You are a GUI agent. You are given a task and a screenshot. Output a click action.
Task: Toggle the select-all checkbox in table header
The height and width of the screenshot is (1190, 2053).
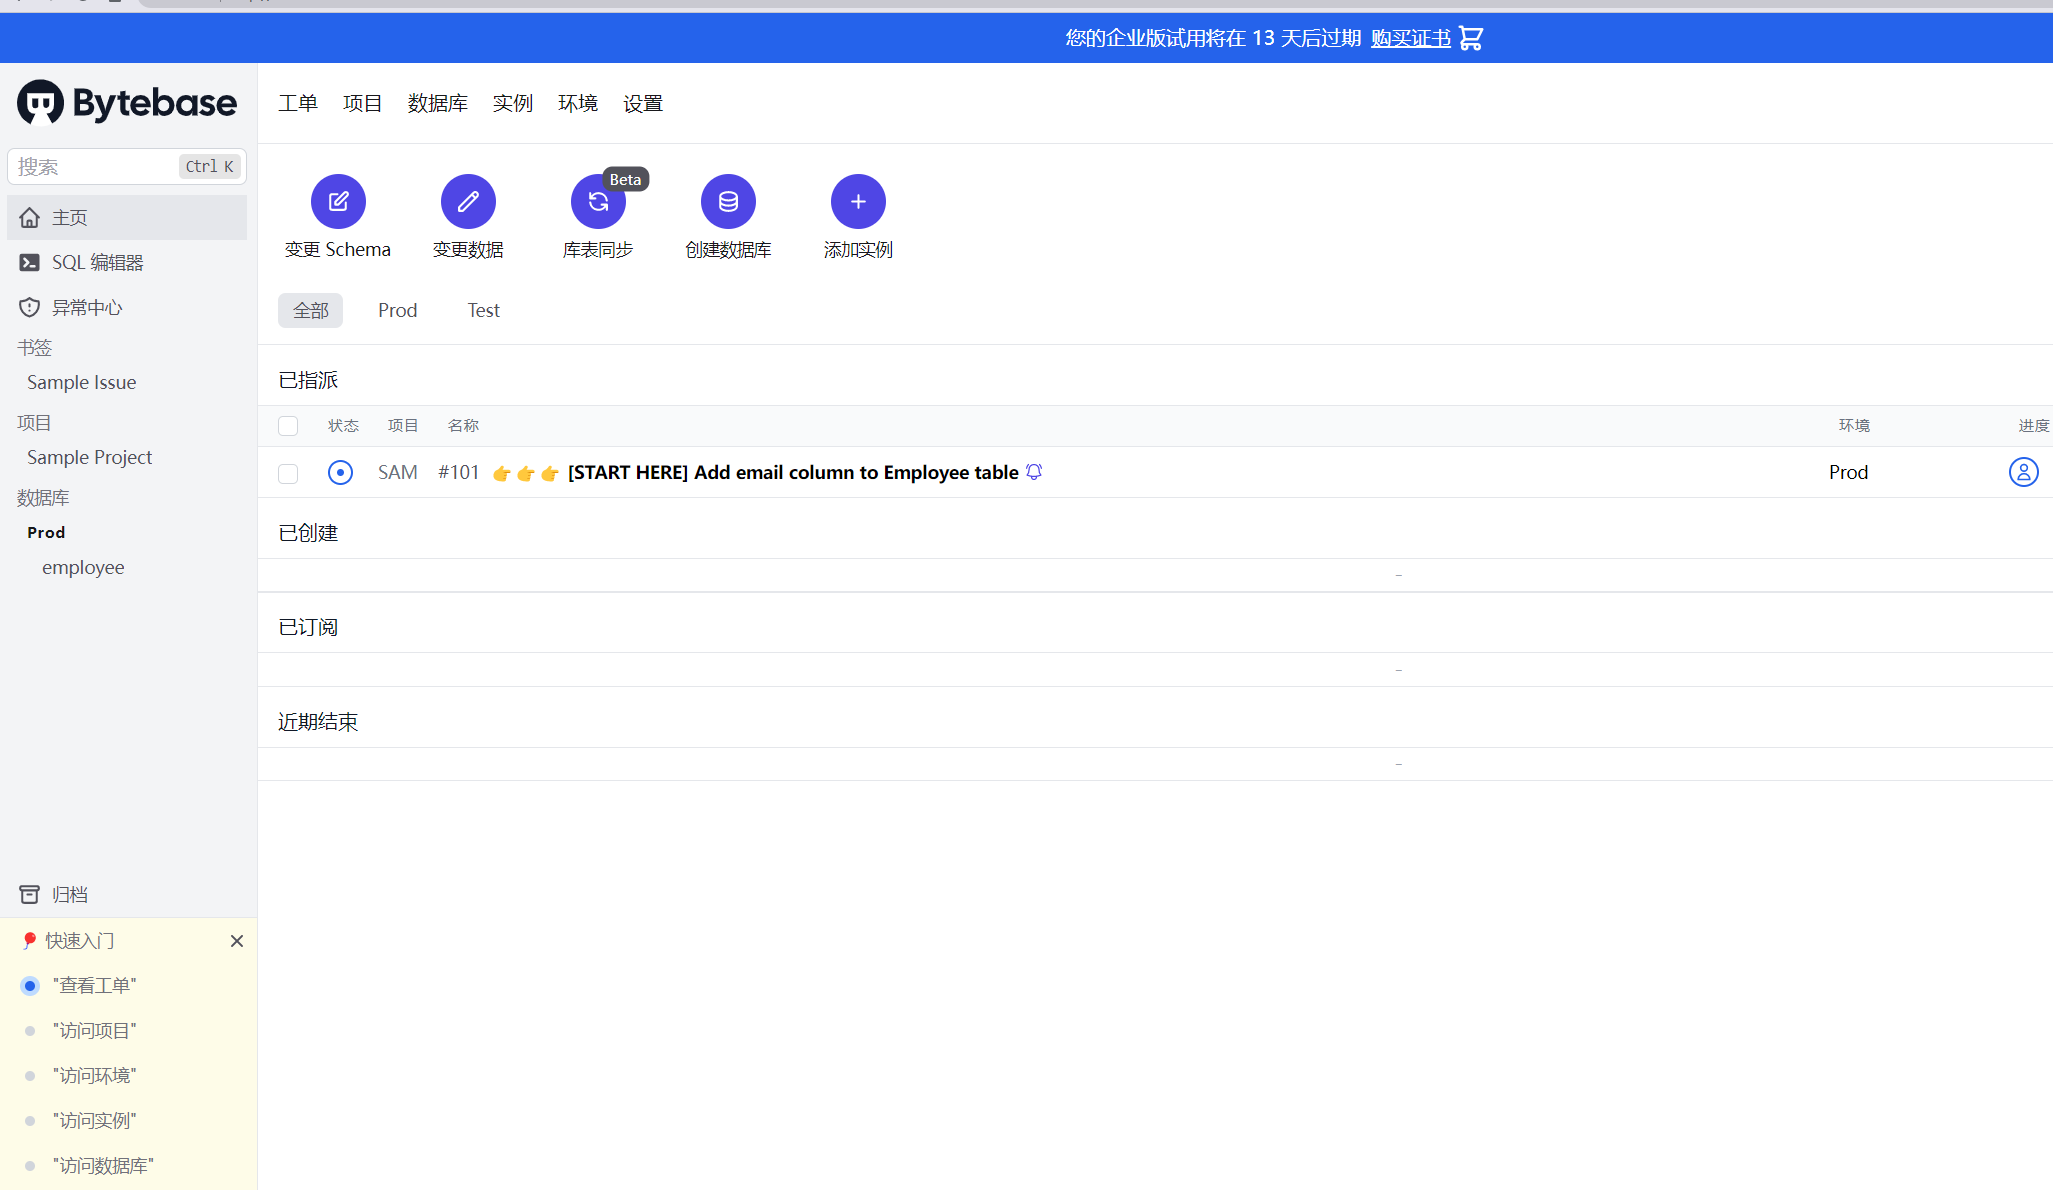pyautogui.click(x=288, y=426)
